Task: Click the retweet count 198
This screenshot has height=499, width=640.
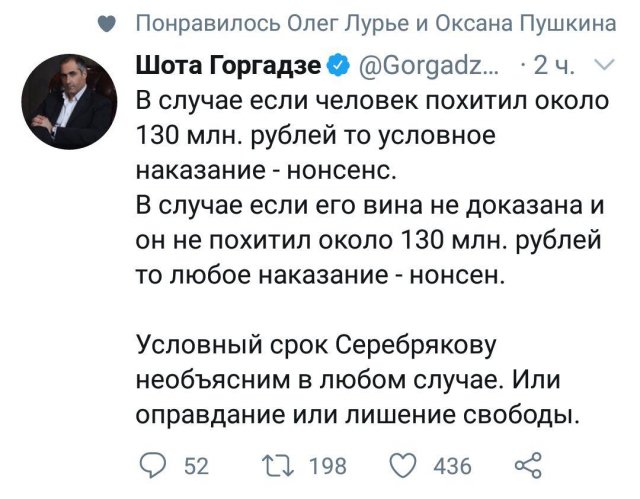Action: 327,465
